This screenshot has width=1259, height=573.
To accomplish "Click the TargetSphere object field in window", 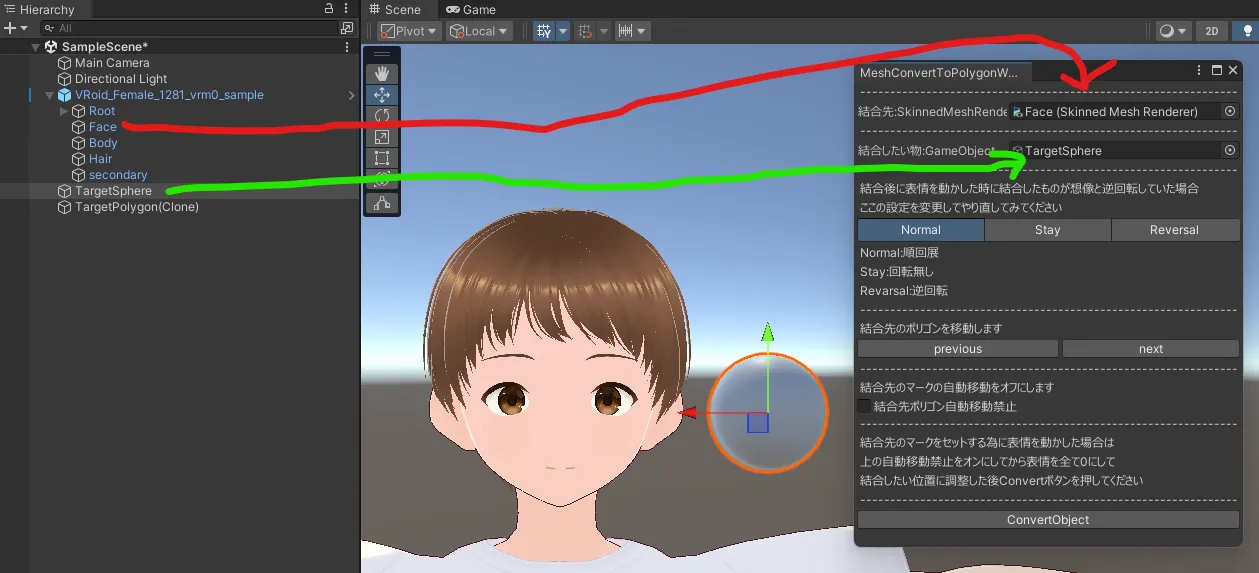I will click(1114, 151).
